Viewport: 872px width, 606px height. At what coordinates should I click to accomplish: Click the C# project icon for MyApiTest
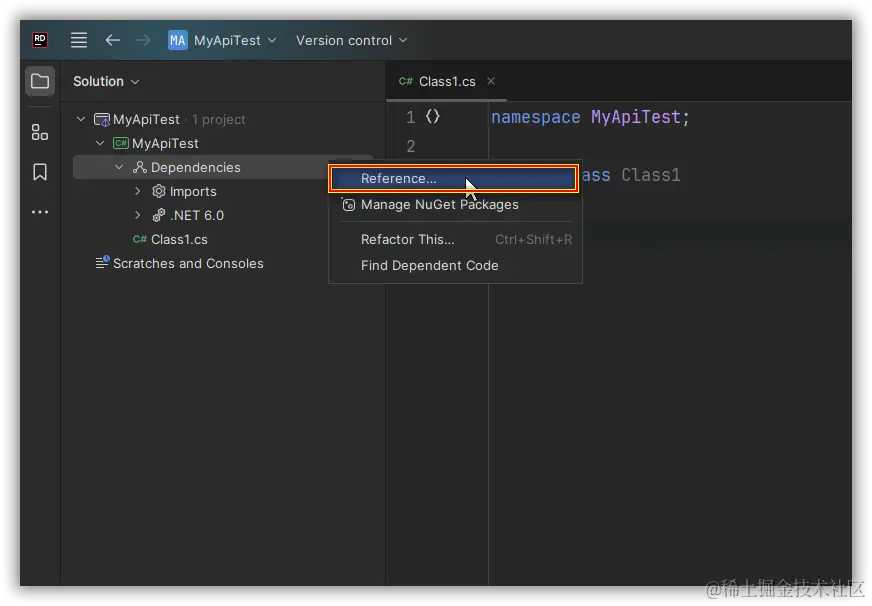click(121, 143)
